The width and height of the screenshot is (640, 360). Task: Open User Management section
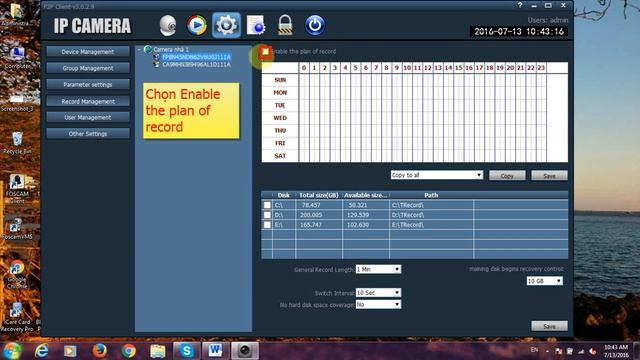88,118
